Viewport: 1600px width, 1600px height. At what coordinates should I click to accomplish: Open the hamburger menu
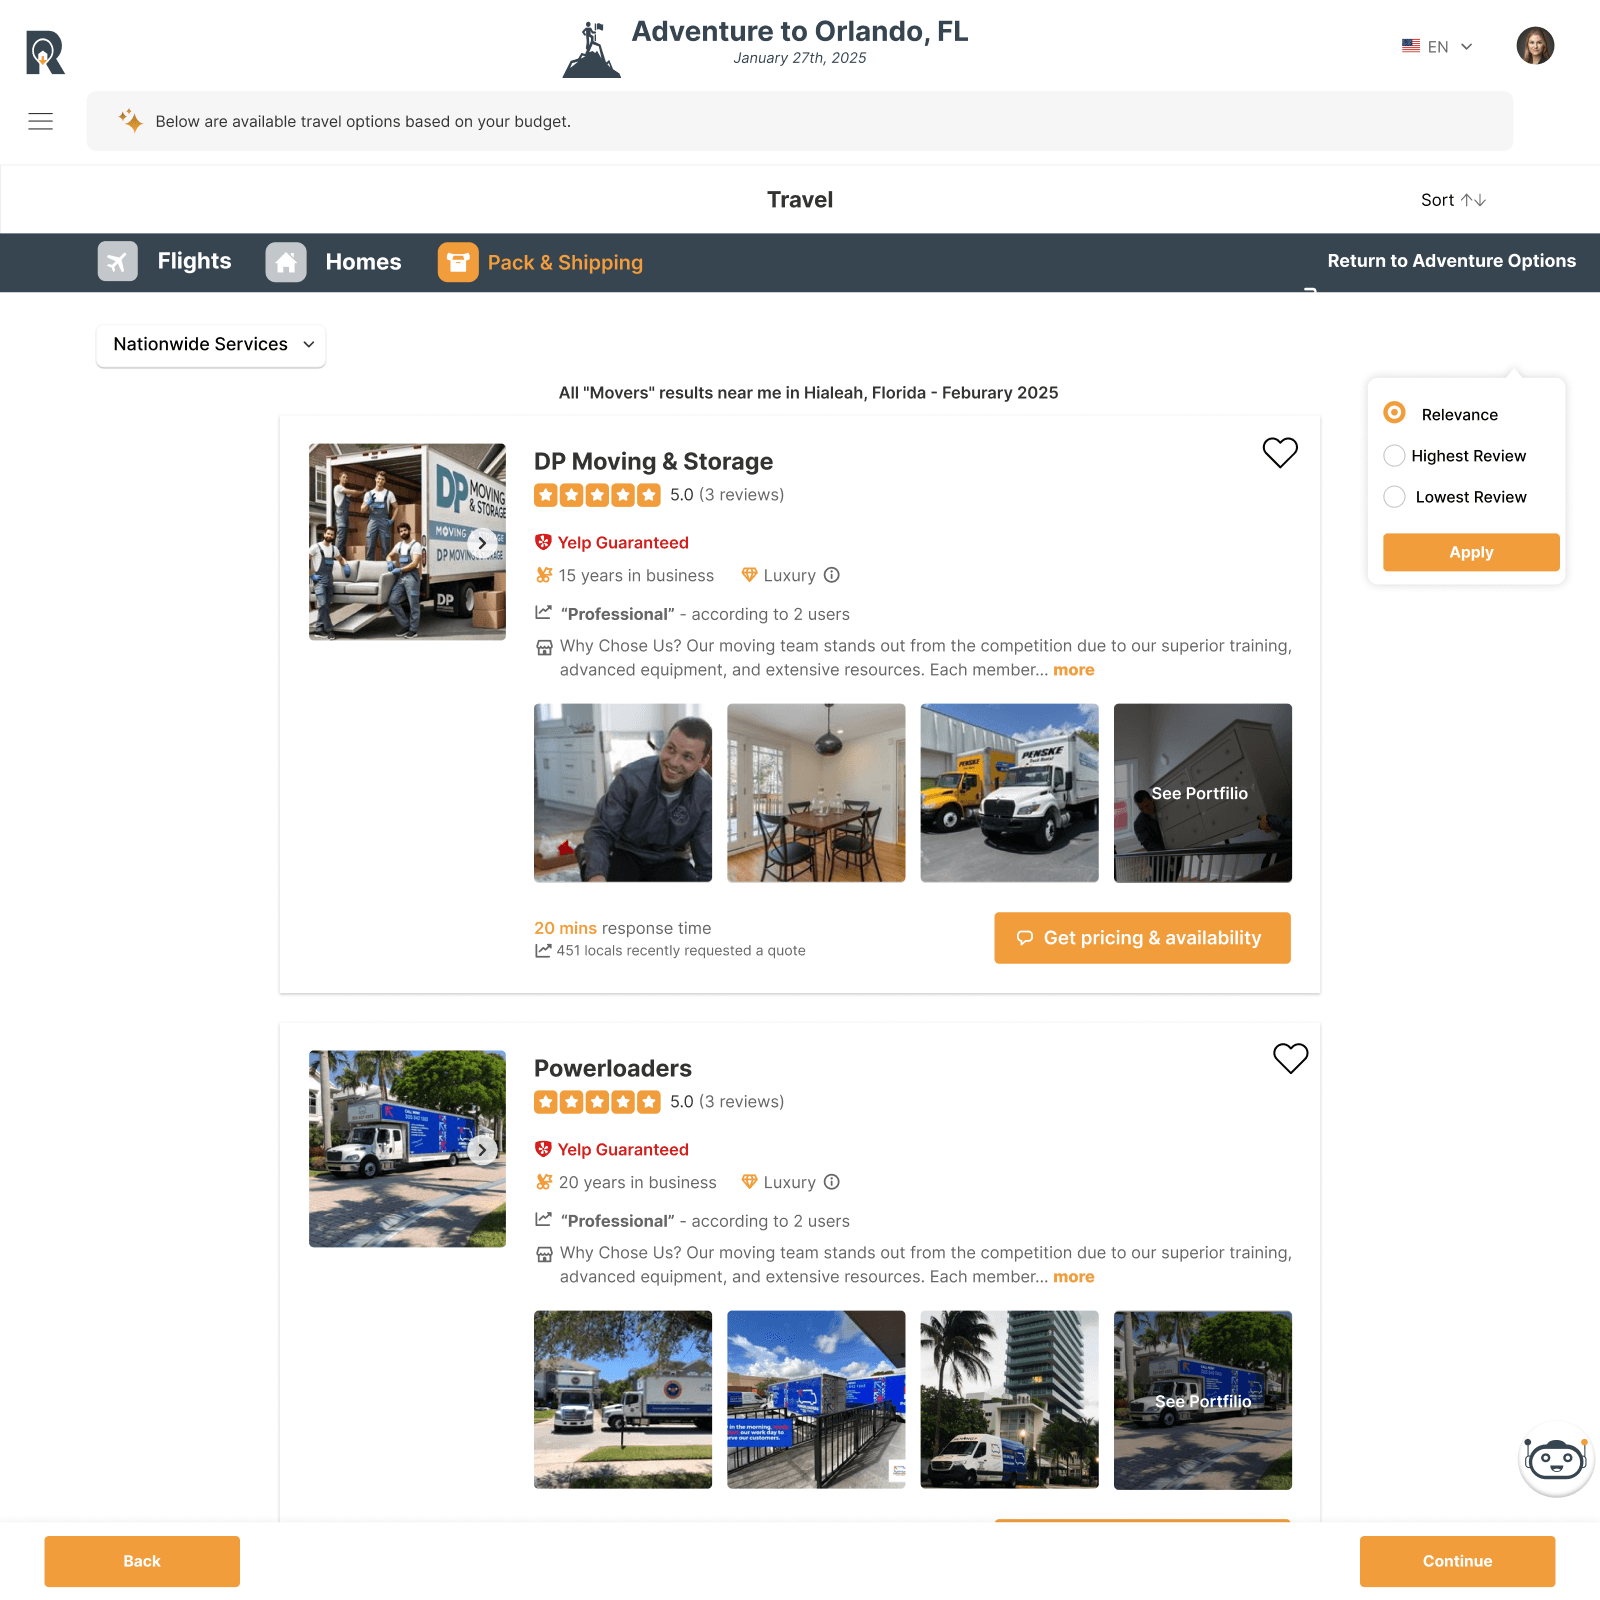pos(41,121)
